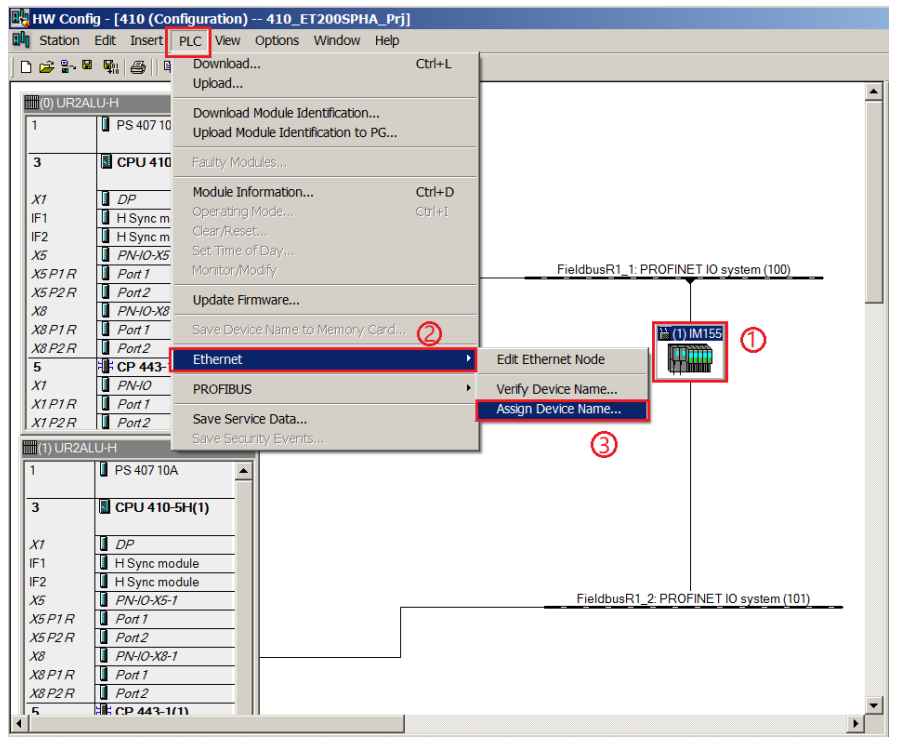This screenshot has width=898, height=744.
Task: Click the Open folder toolbar icon
Action: pyautogui.click(x=46, y=68)
